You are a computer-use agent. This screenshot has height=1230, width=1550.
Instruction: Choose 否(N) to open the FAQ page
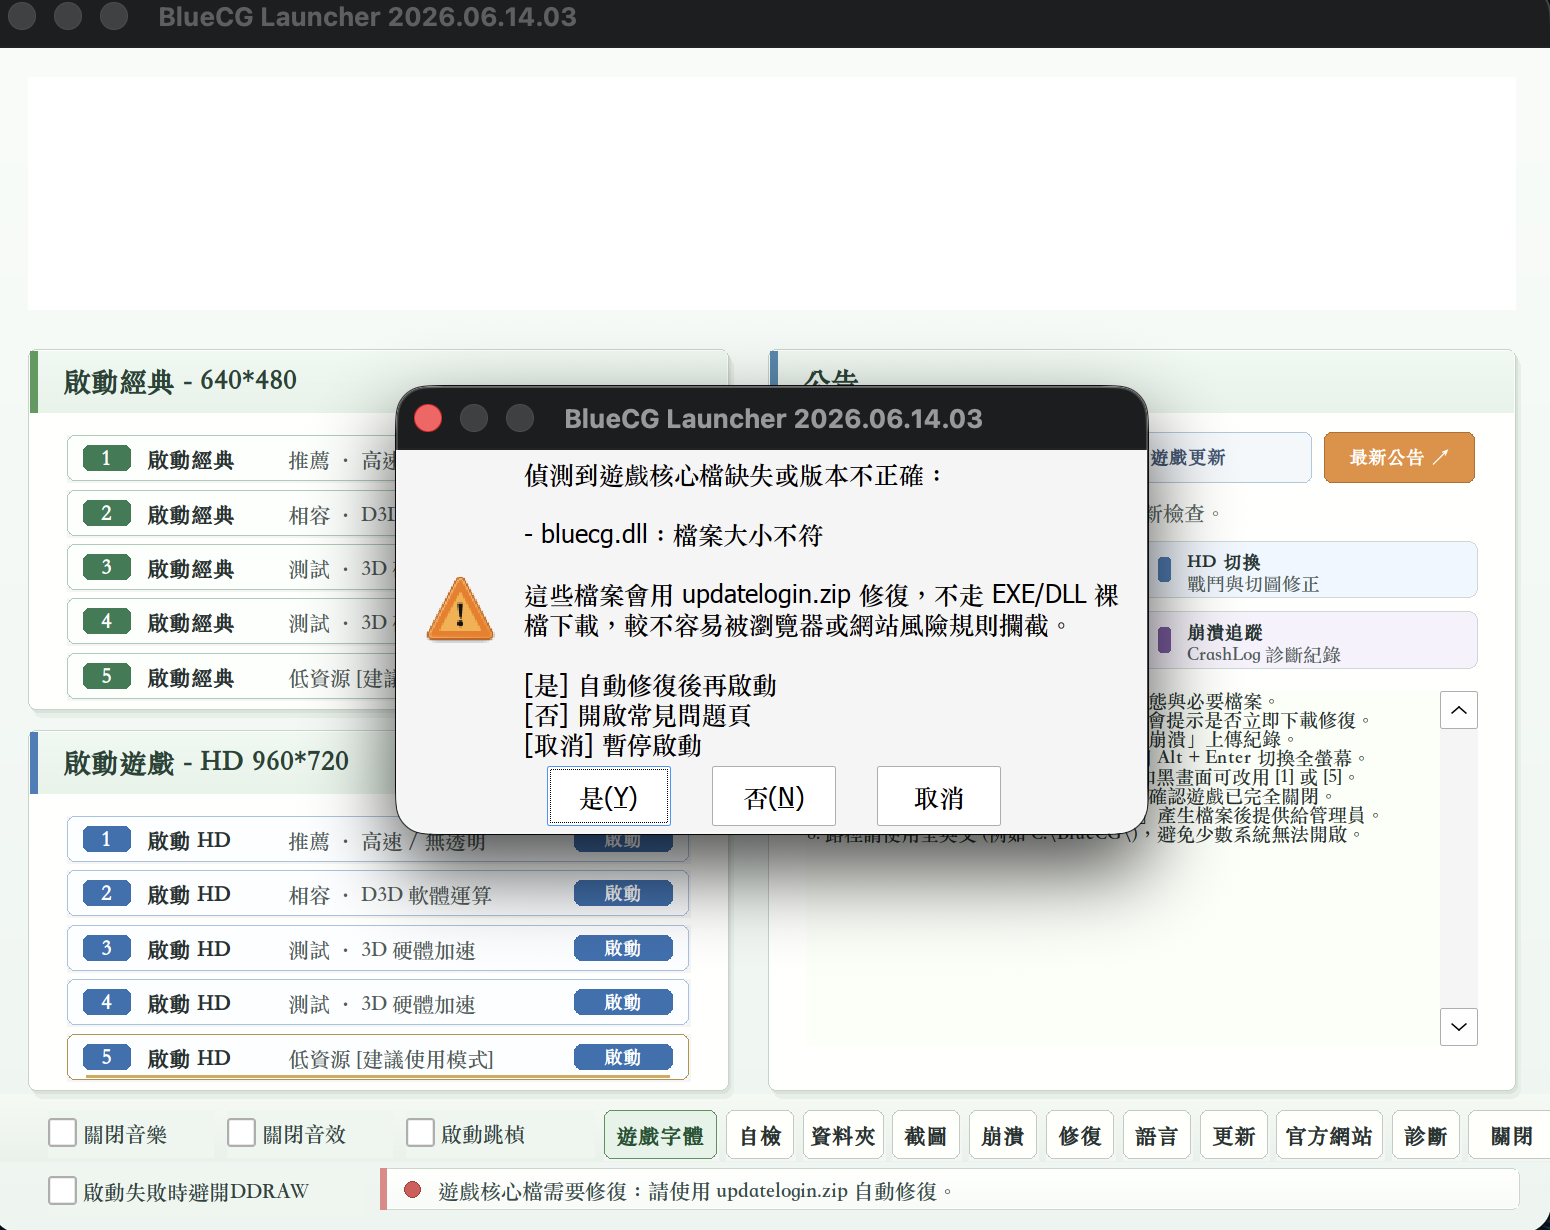click(774, 796)
